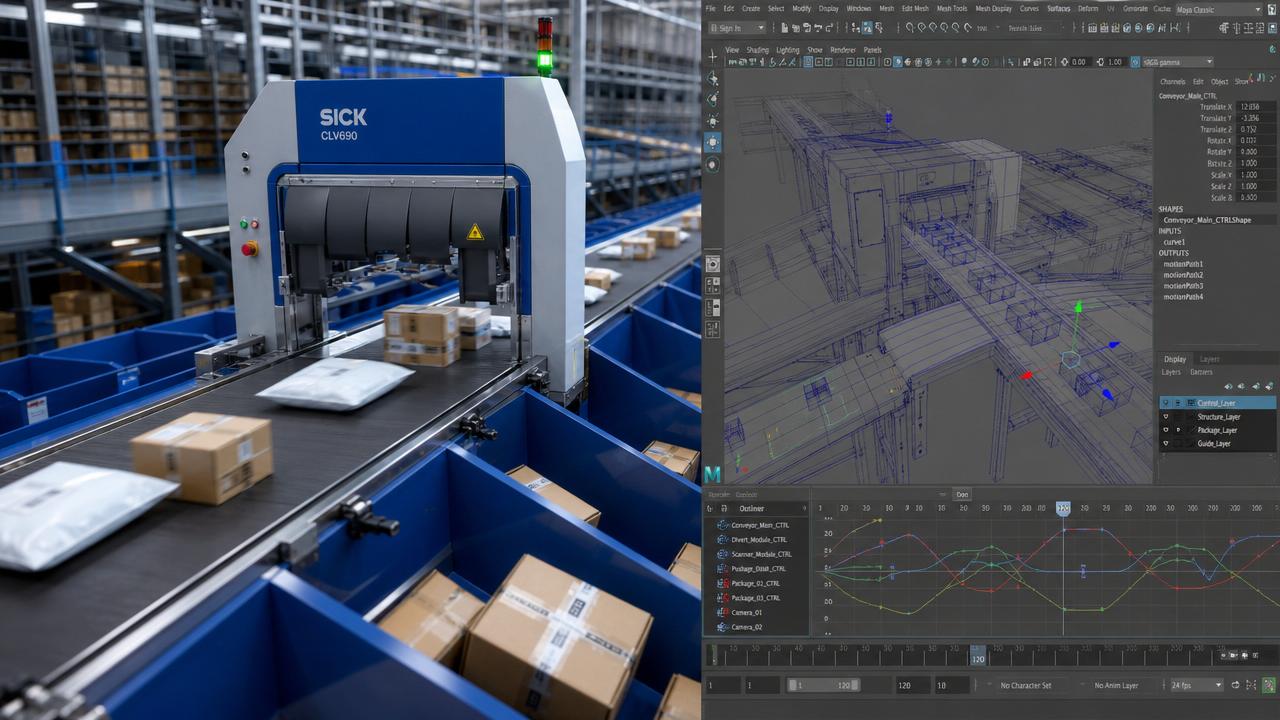Click the first snap-to-grid magnet icon in the status line
Viewport: 1280px width, 720px height.
910,28
